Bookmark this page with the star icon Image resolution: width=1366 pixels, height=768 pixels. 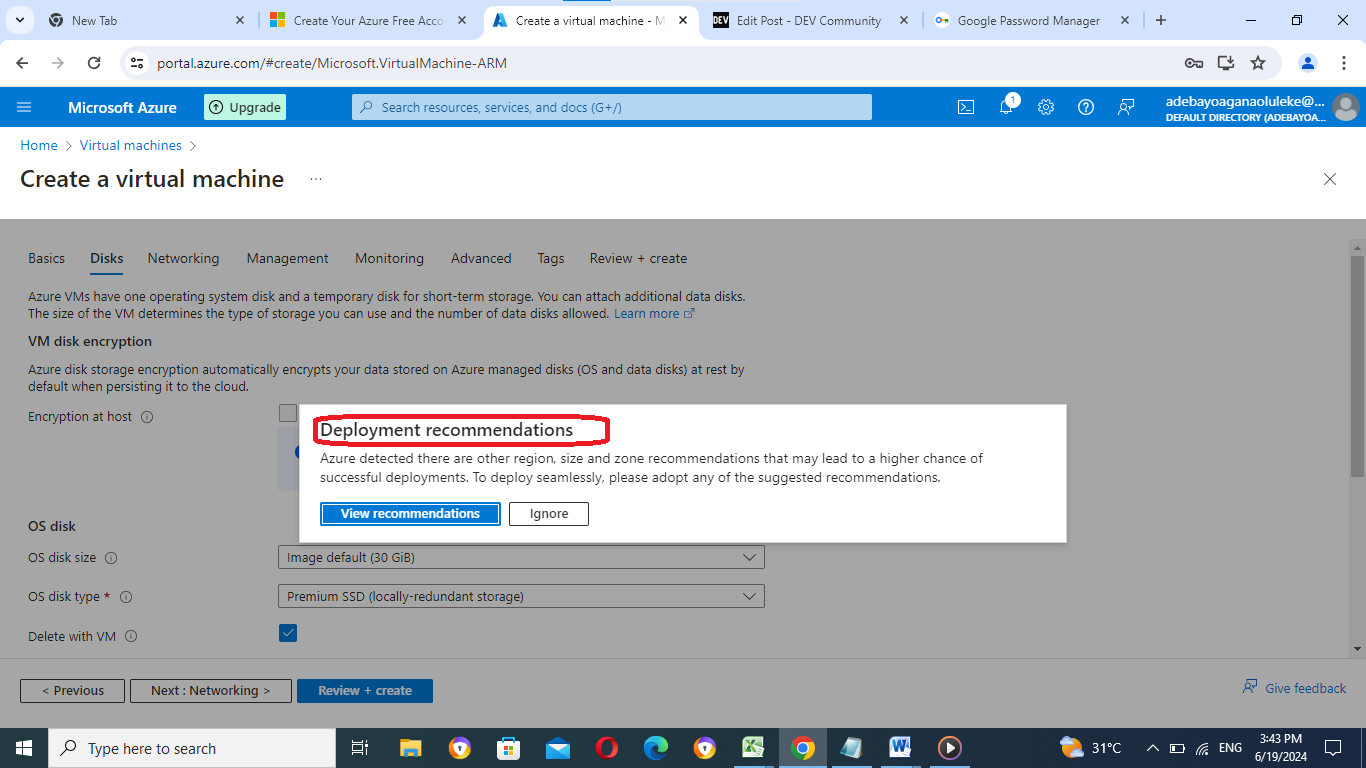1258,63
